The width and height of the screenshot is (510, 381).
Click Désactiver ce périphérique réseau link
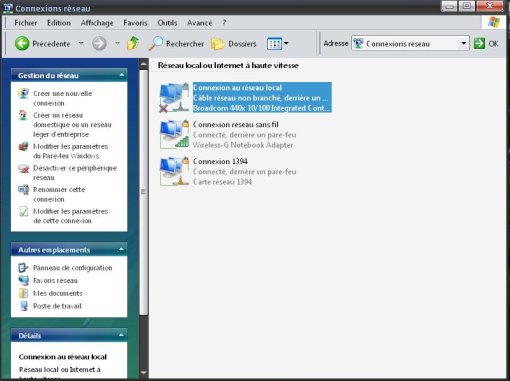point(75,173)
